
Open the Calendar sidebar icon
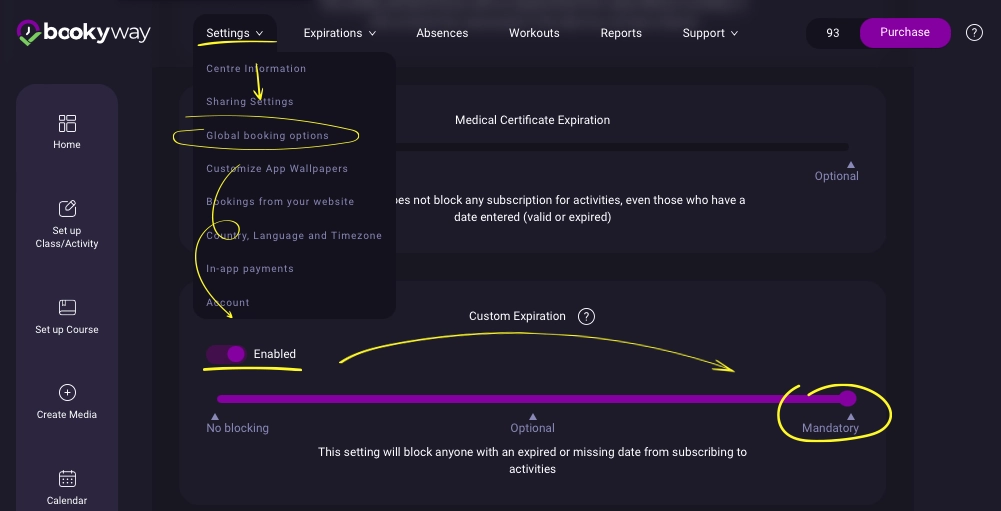[67, 478]
